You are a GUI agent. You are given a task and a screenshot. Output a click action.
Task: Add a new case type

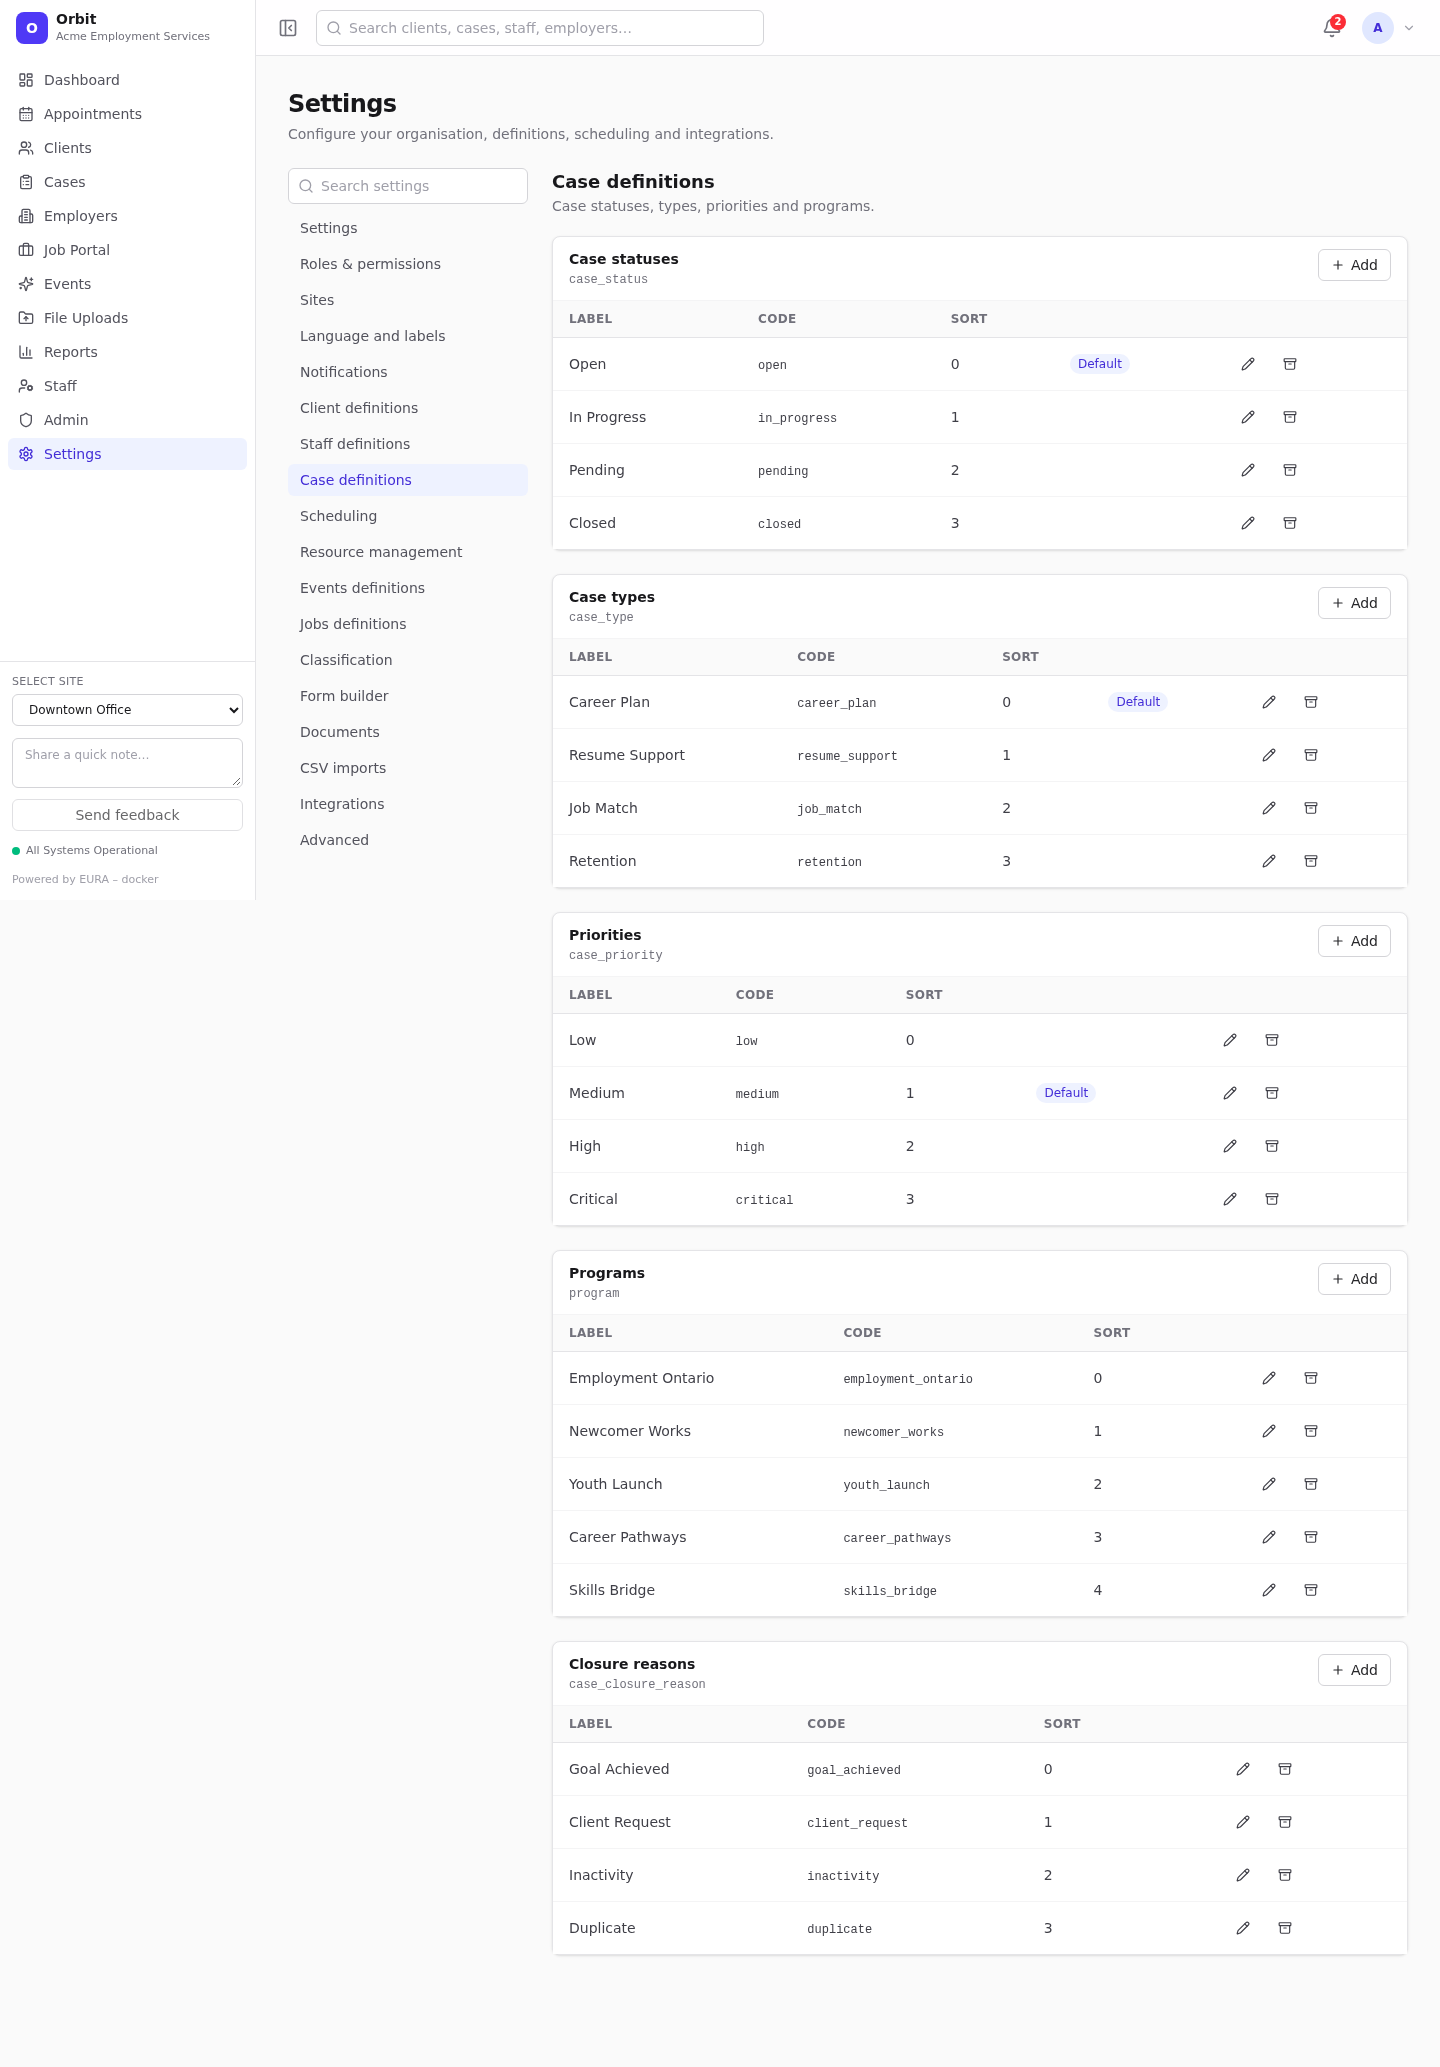click(x=1354, y=603)
